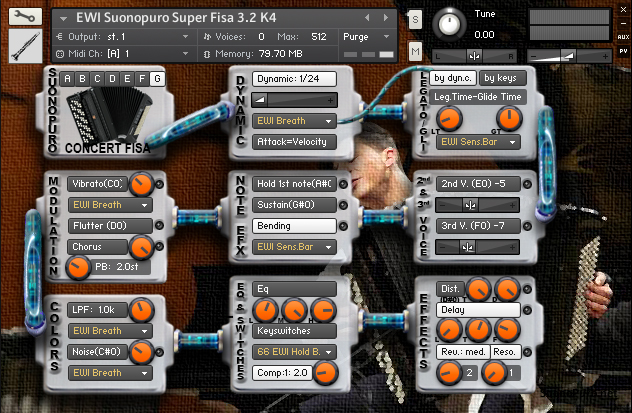Click the Eq mid band knob

coord(295,310)
